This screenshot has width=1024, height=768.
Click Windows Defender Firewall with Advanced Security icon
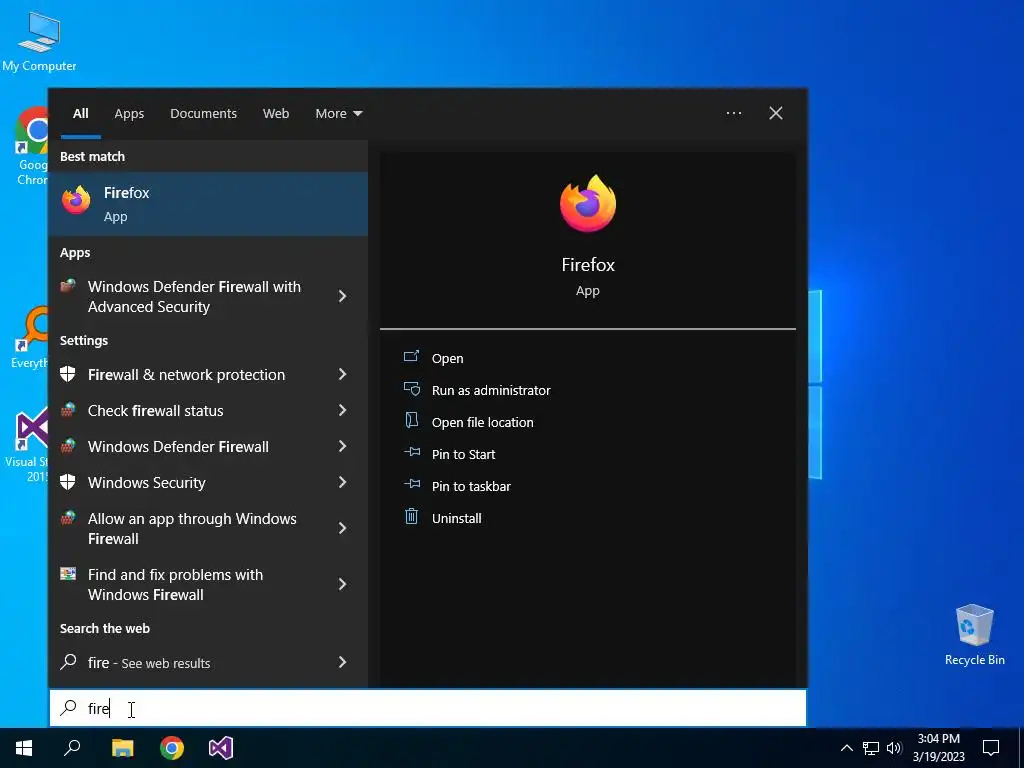click(68, 286)
